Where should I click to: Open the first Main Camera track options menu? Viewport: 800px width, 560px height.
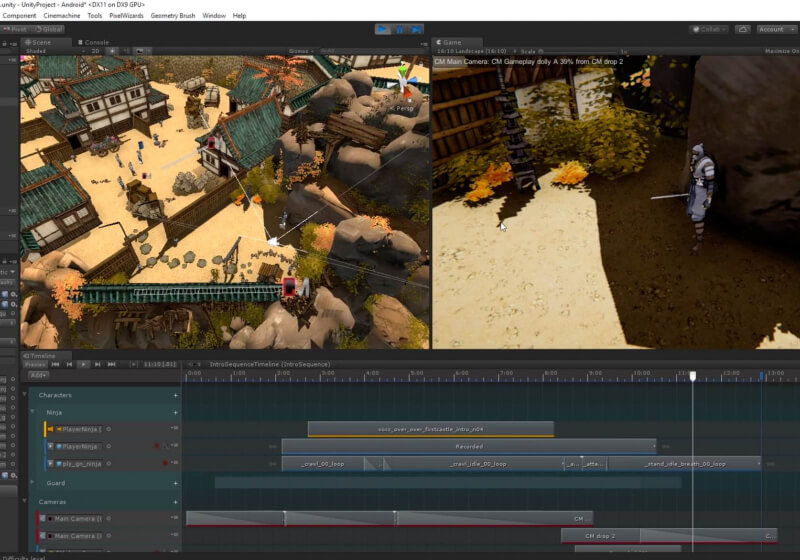(x=174, y=518)
